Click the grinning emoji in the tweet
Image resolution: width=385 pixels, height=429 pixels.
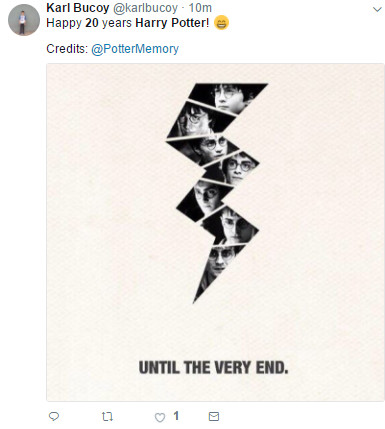coord(221,23)
